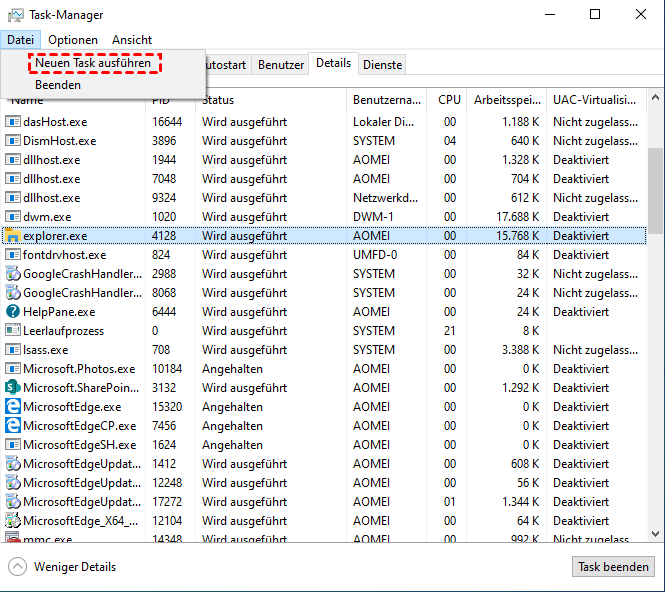Image resolution: width=665 pixels, height=592 pixels.
Task: Switch to the Benutzer tab
Action: (x=281, y=65)
